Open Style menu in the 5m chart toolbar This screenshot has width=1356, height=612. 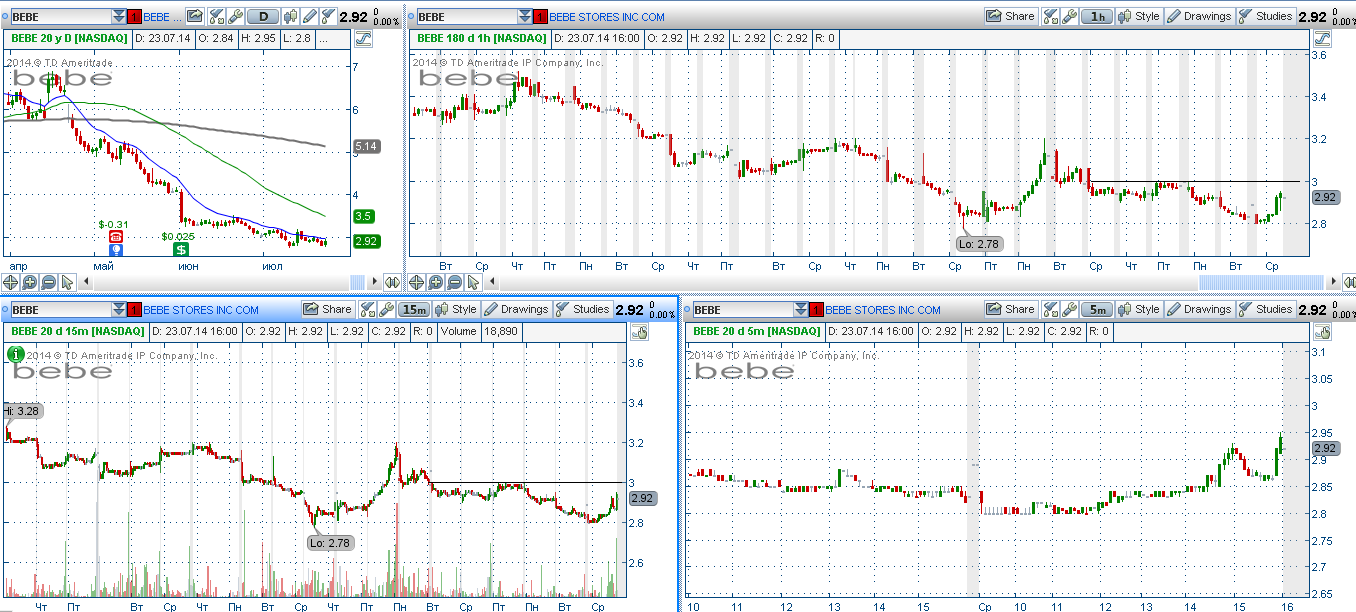1139,309
